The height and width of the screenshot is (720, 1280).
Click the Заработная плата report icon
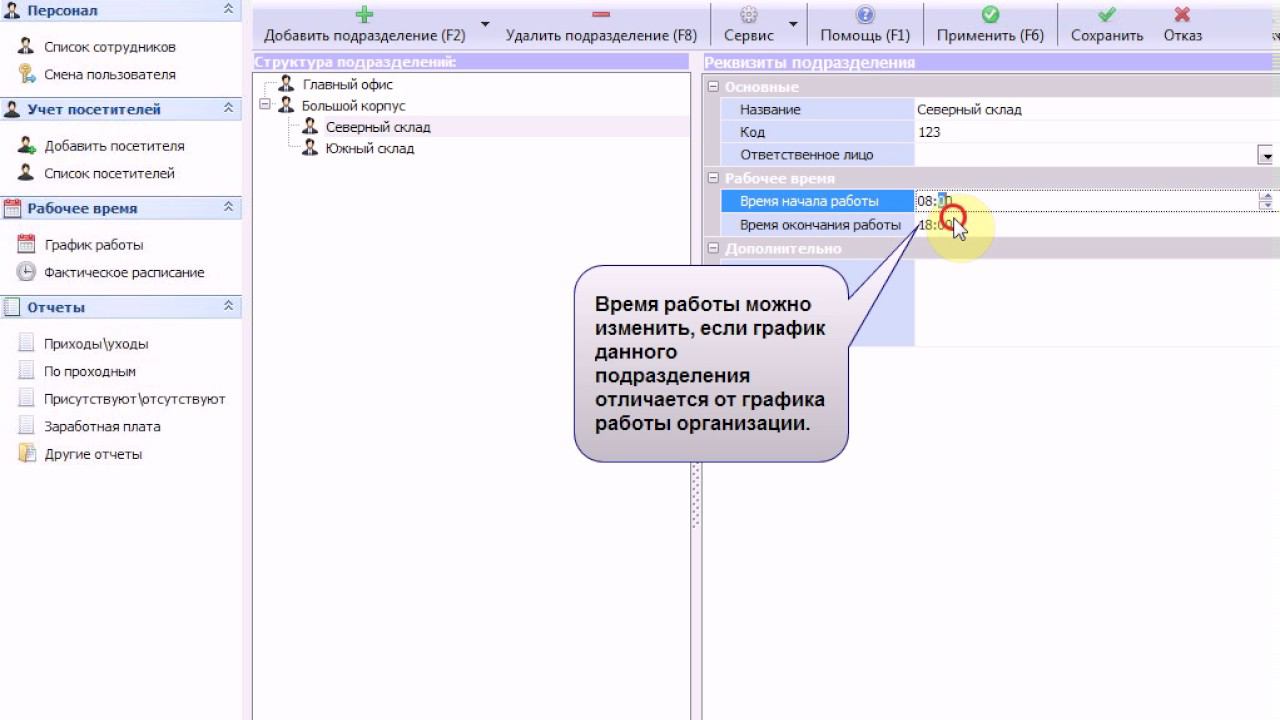26,426
